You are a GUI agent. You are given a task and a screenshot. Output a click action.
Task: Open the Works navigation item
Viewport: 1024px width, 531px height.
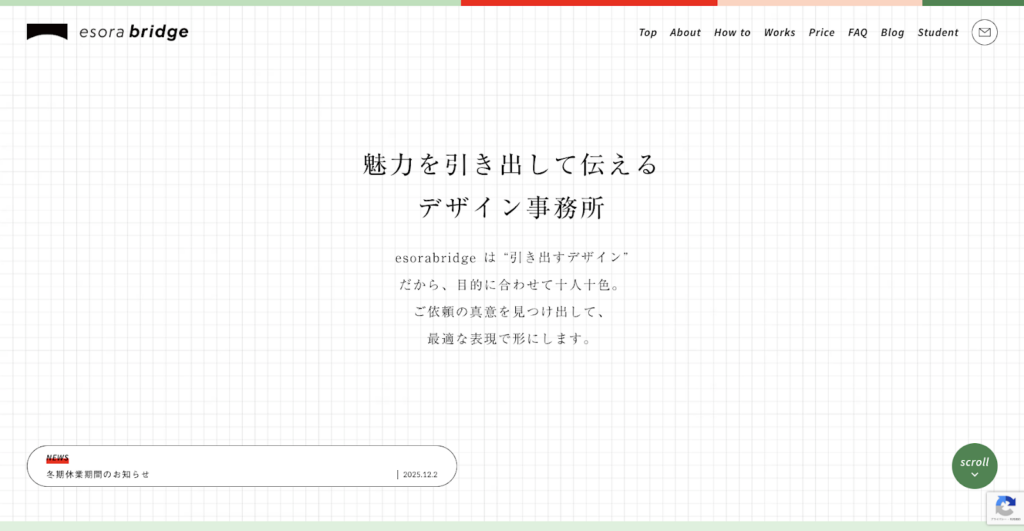780,33
